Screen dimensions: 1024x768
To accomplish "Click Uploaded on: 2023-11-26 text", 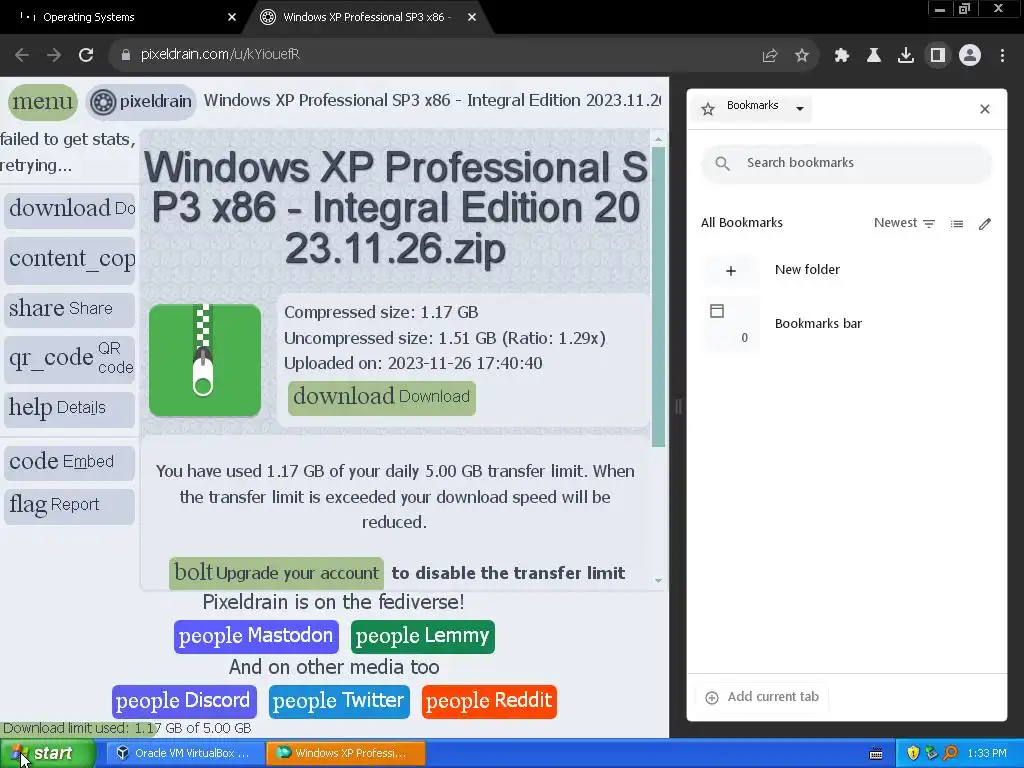I will [x=413, y=363].
